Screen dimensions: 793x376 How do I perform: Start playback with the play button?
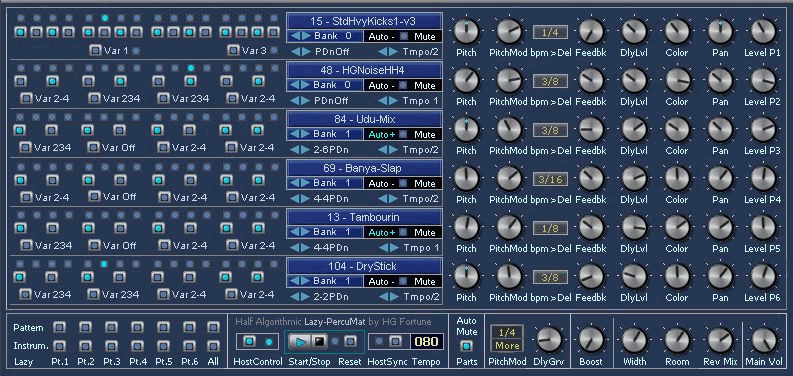(x=301, y=342)
